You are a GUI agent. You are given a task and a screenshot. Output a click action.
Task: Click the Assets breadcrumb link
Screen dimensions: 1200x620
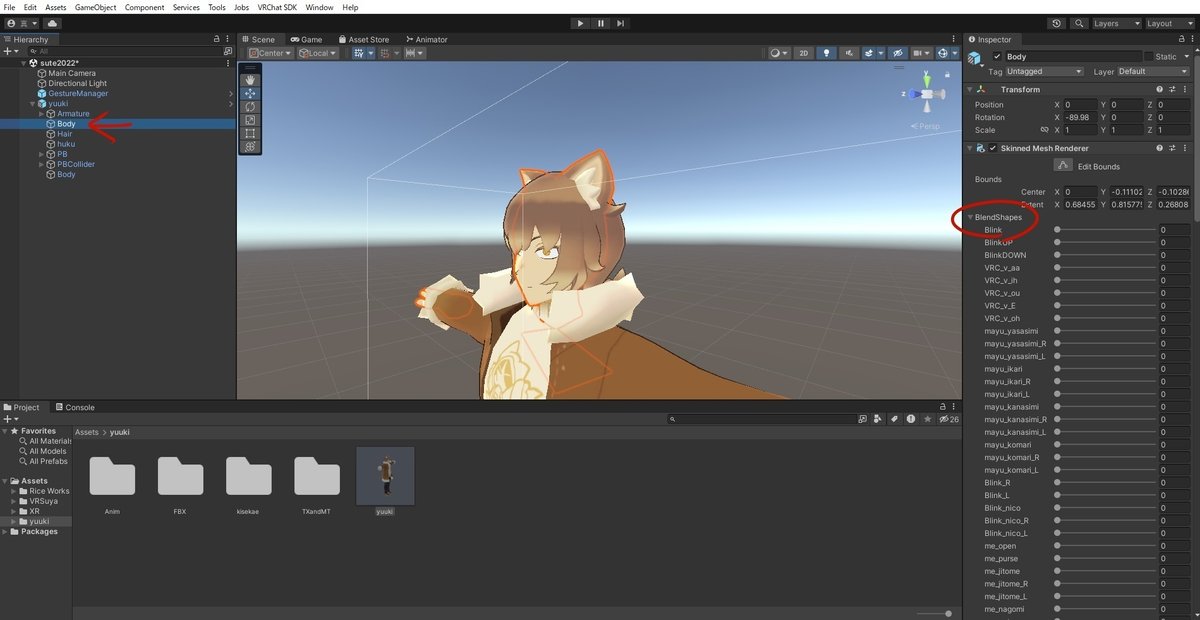(x=87, y=432)
